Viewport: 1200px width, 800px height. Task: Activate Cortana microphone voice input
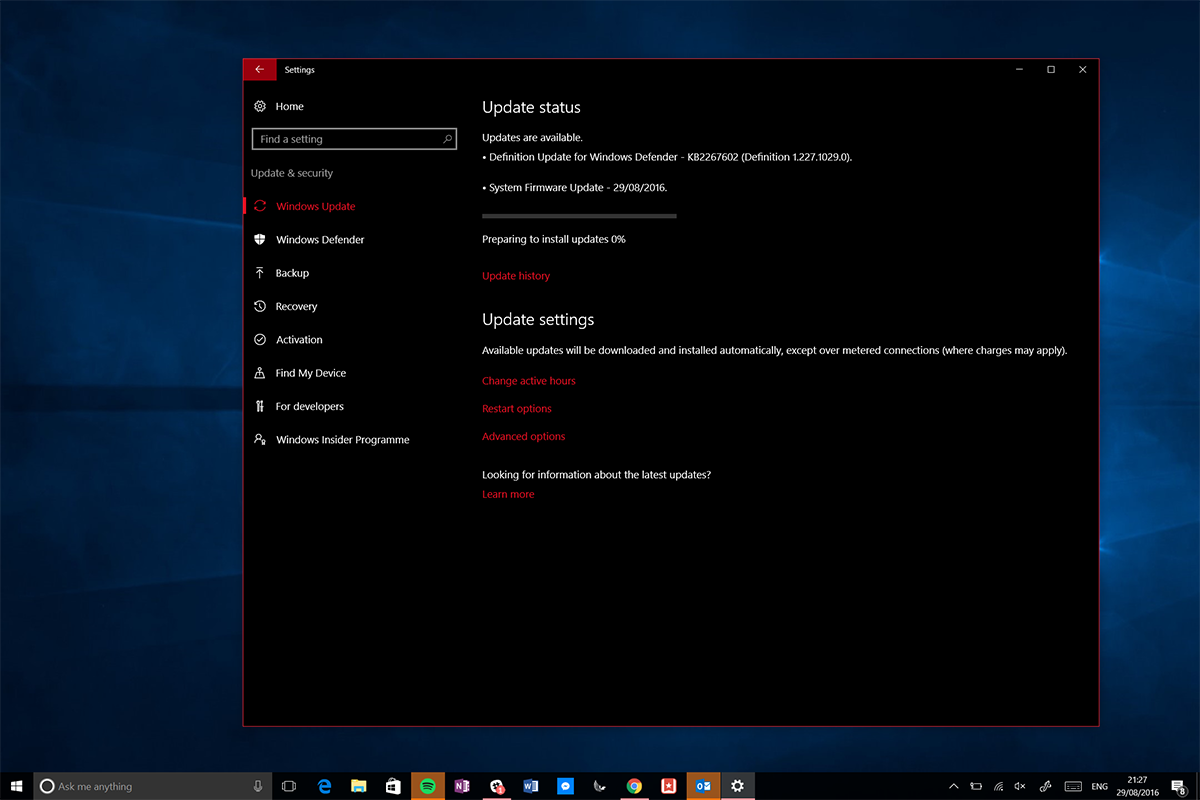pyautogui.click(x=257, y=786)
